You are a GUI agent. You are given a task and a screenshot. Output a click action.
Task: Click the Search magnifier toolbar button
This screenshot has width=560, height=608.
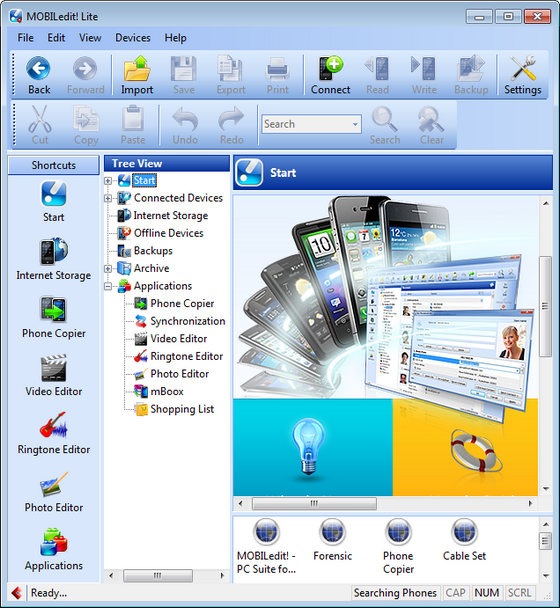[384, 126]
